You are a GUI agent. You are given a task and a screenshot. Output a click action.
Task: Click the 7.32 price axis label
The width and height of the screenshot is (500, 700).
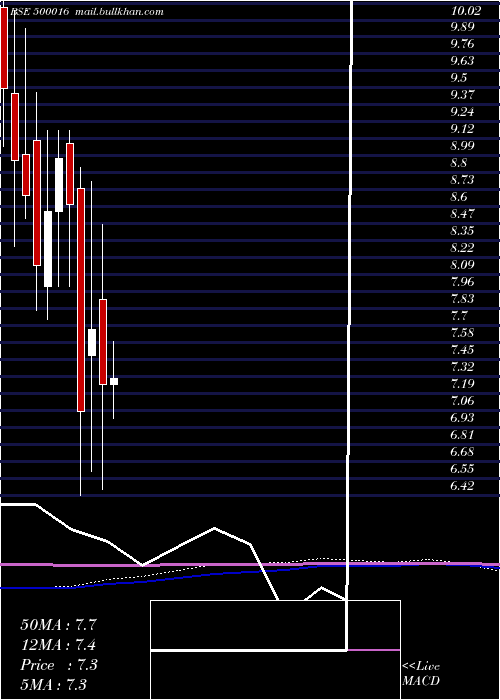coord(462,367)
